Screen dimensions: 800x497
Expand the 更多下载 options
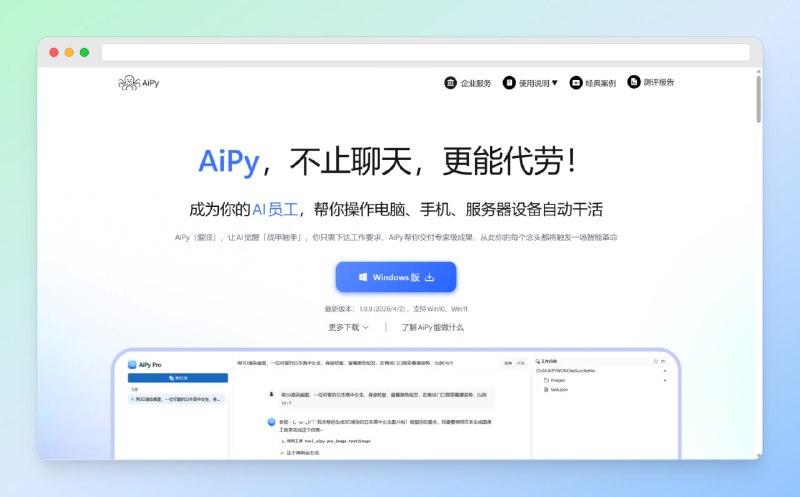348,327
